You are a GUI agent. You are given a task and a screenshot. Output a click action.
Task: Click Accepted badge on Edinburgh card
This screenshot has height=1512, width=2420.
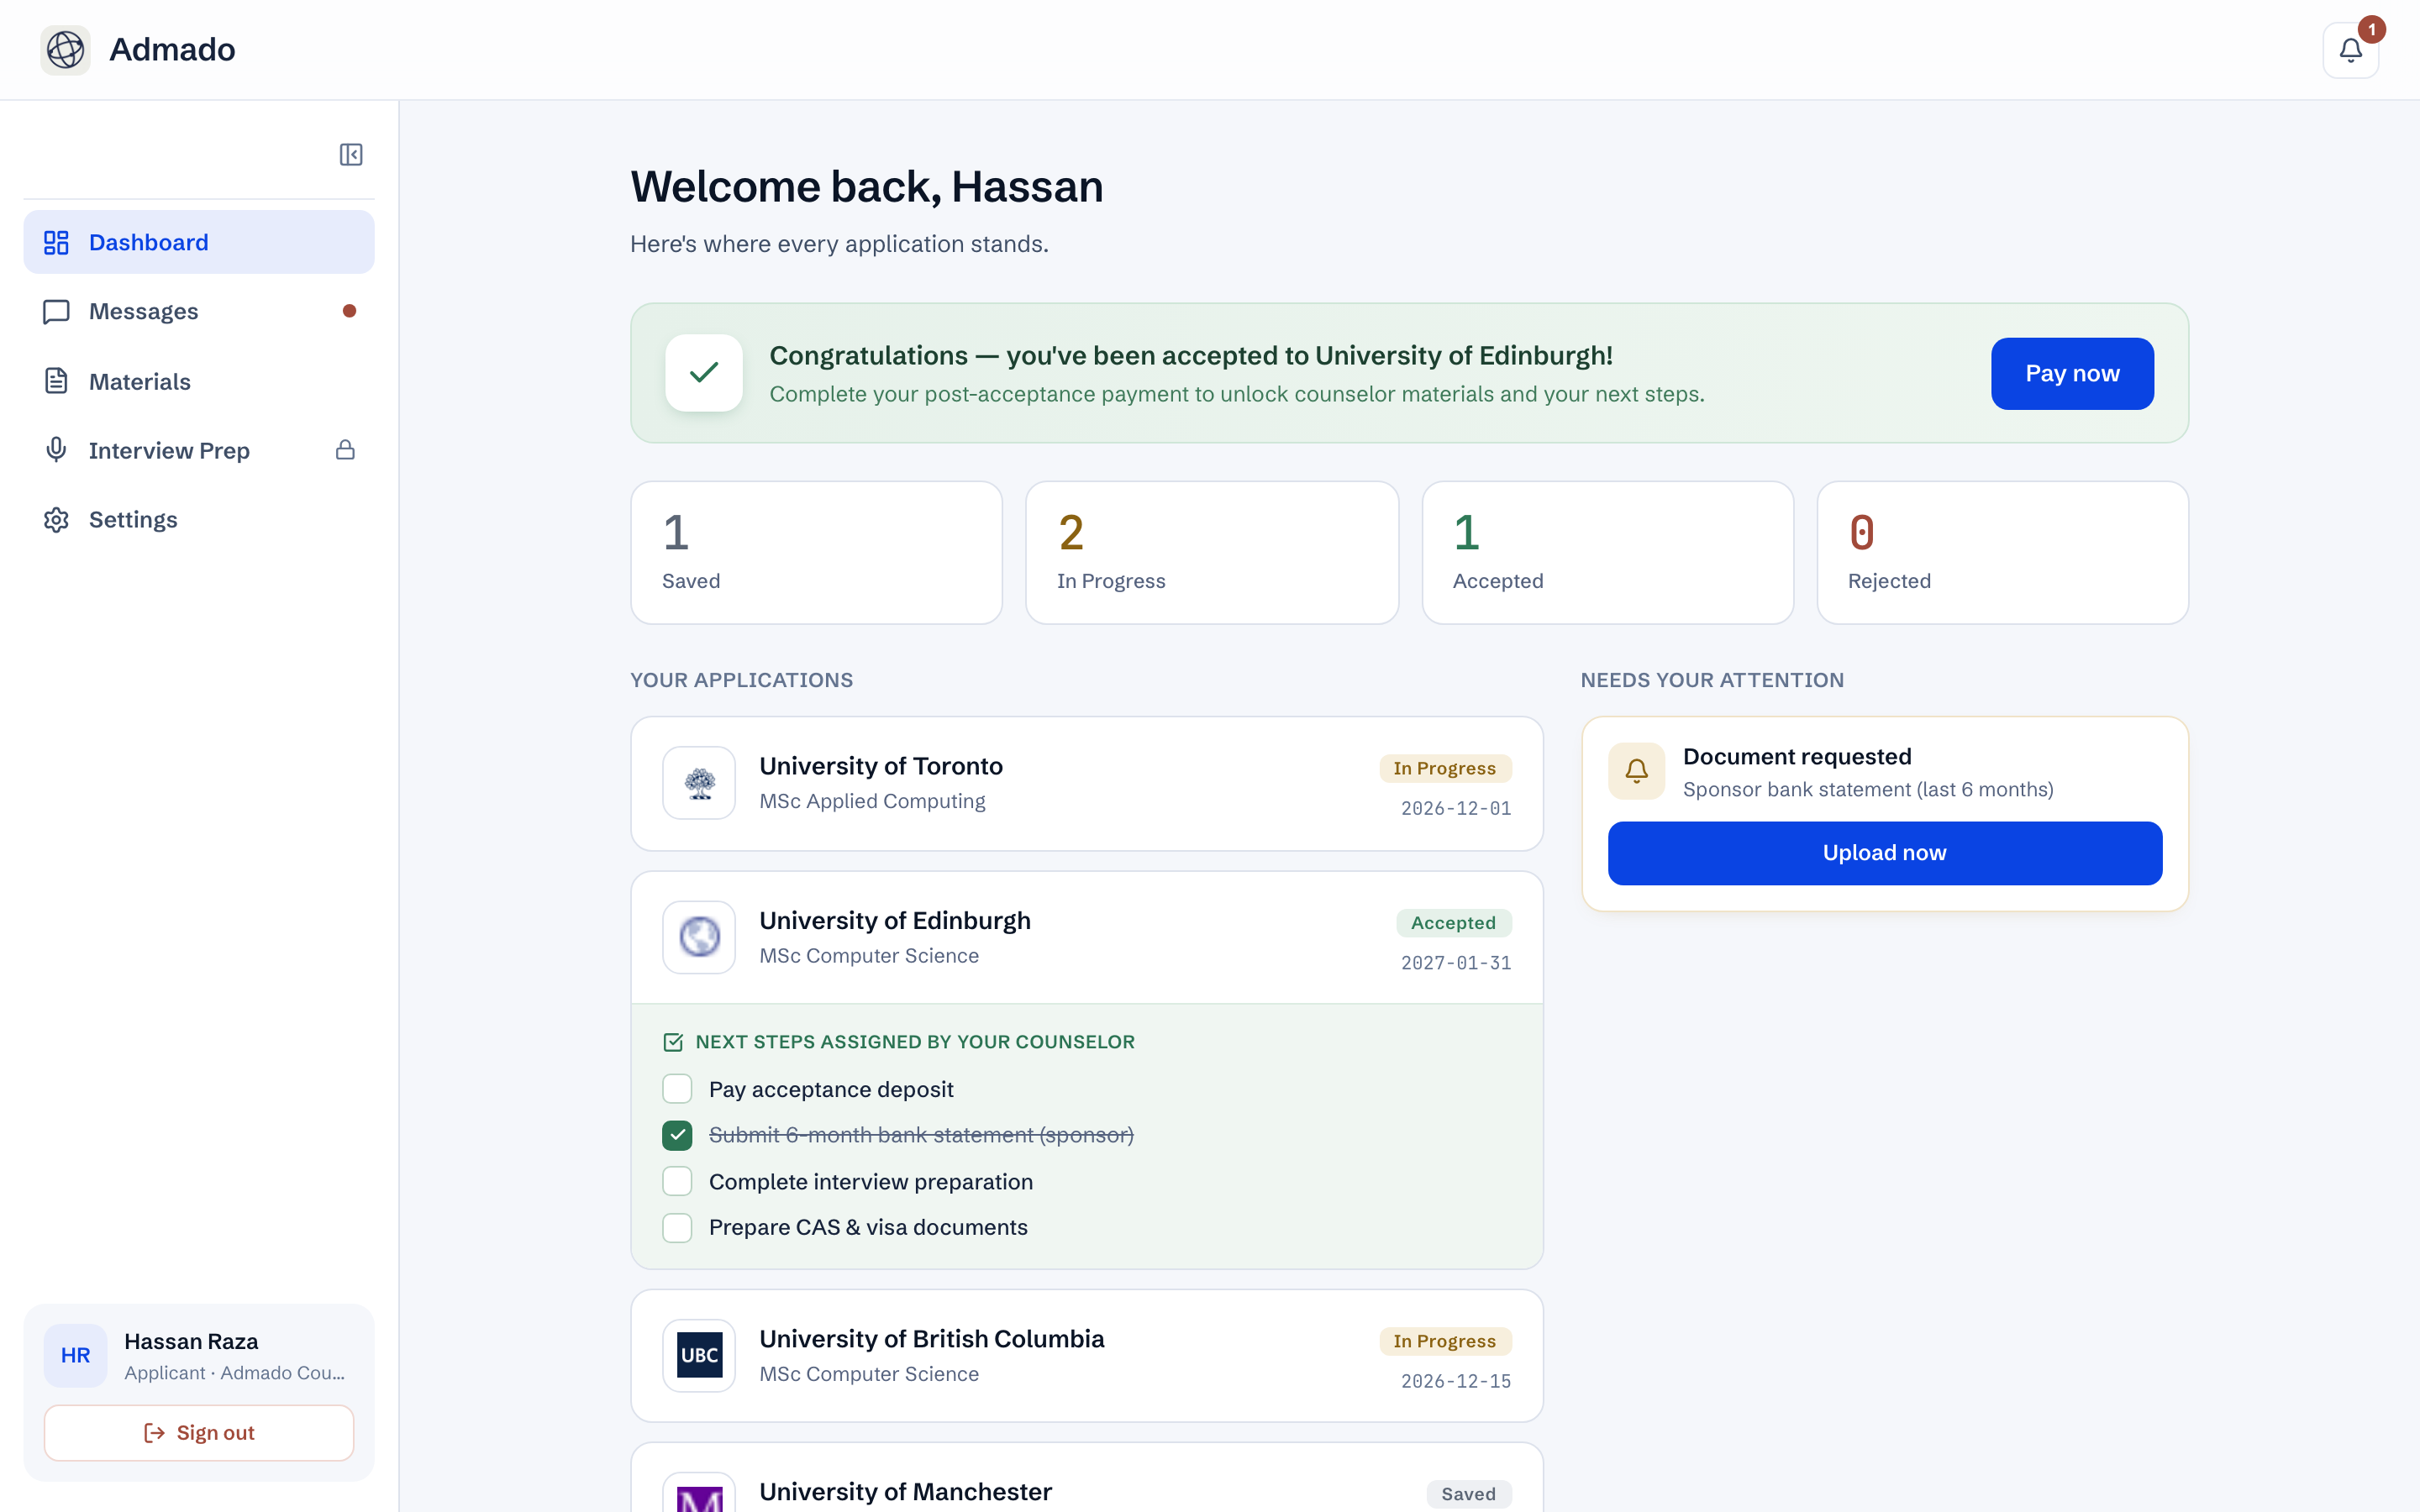pos(1453,922)
